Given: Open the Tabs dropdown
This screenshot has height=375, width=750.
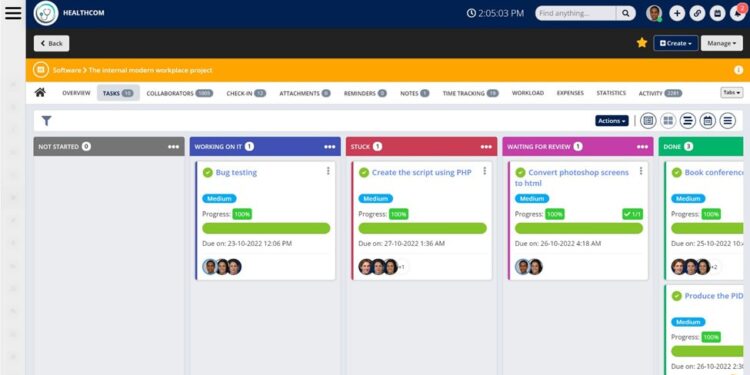Looking at the screenshot, I should coord(732,93).
